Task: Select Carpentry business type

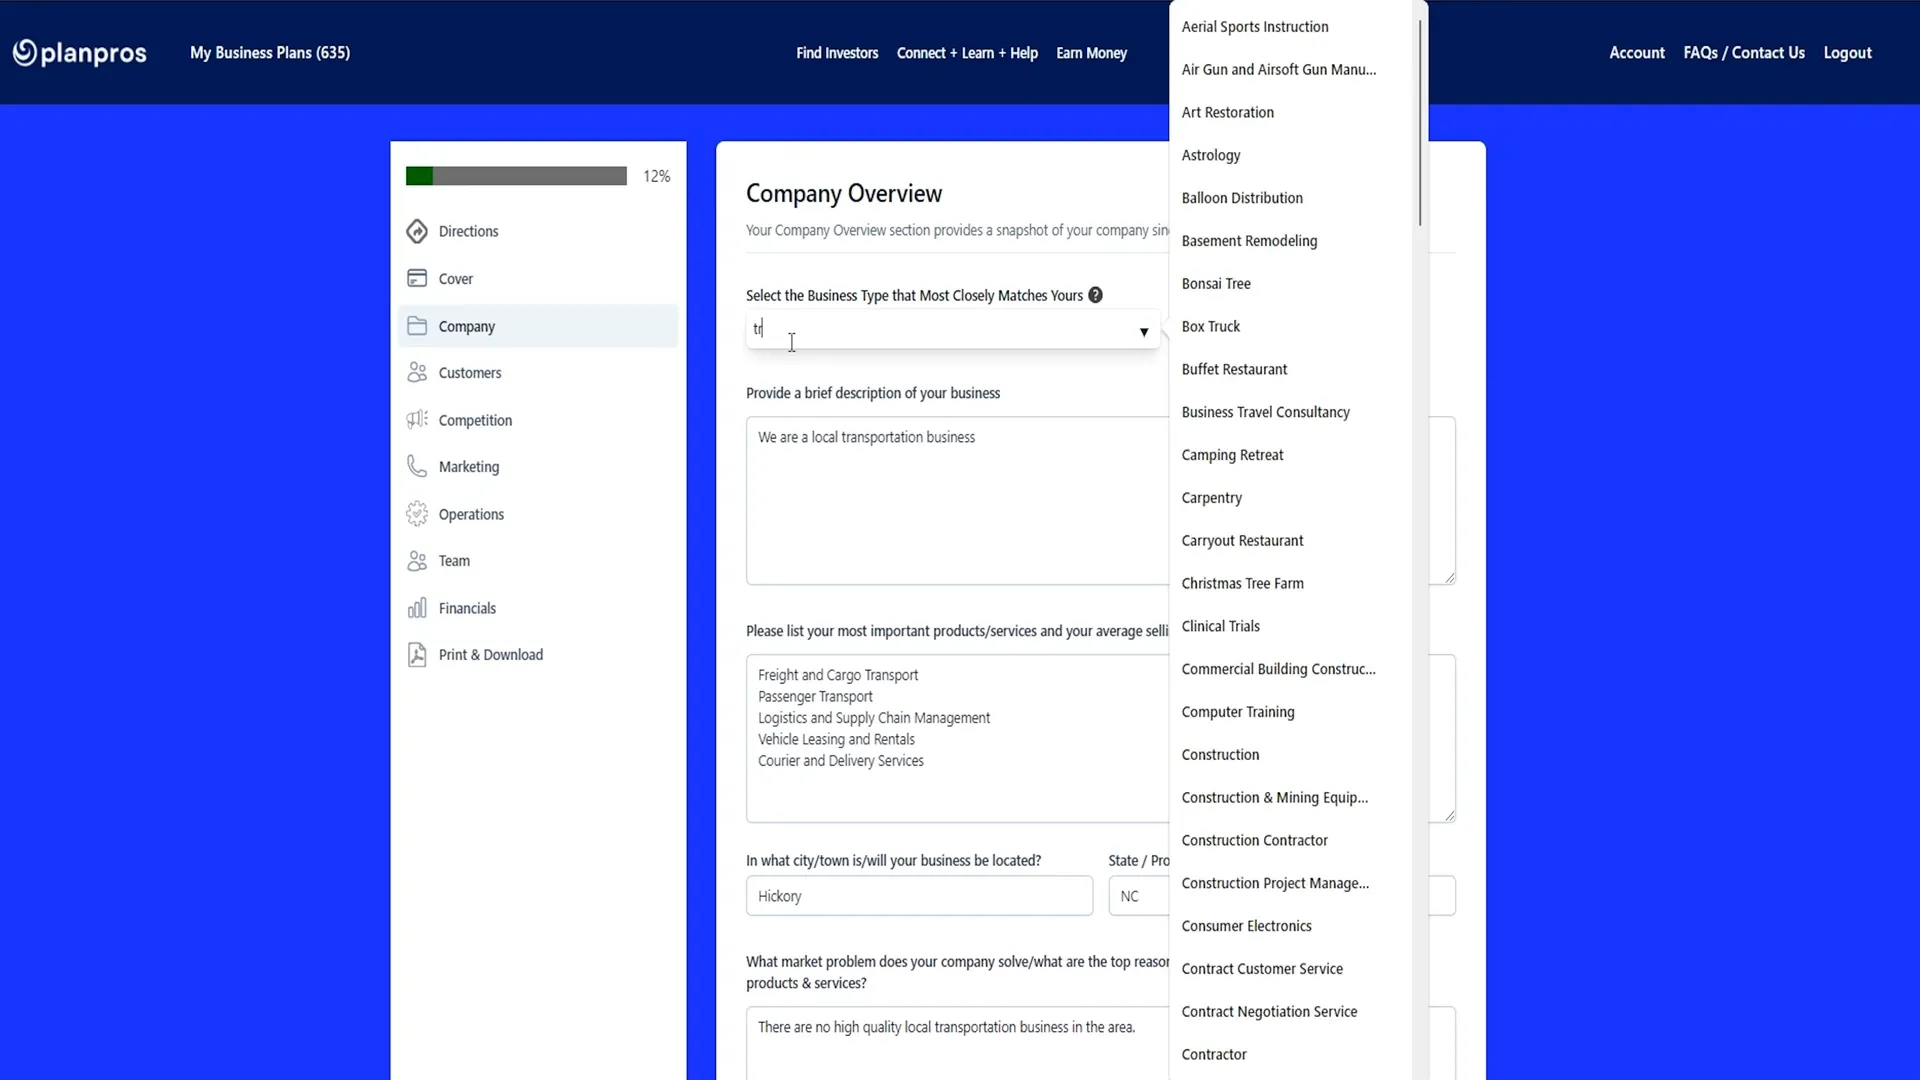Action: pyautogui.click(x=1290, y=498)
